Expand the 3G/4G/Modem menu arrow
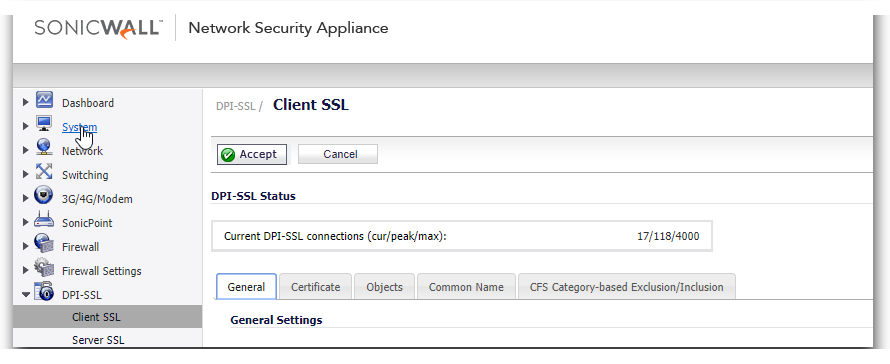890x364 pixels. click(x=26, y=199)
